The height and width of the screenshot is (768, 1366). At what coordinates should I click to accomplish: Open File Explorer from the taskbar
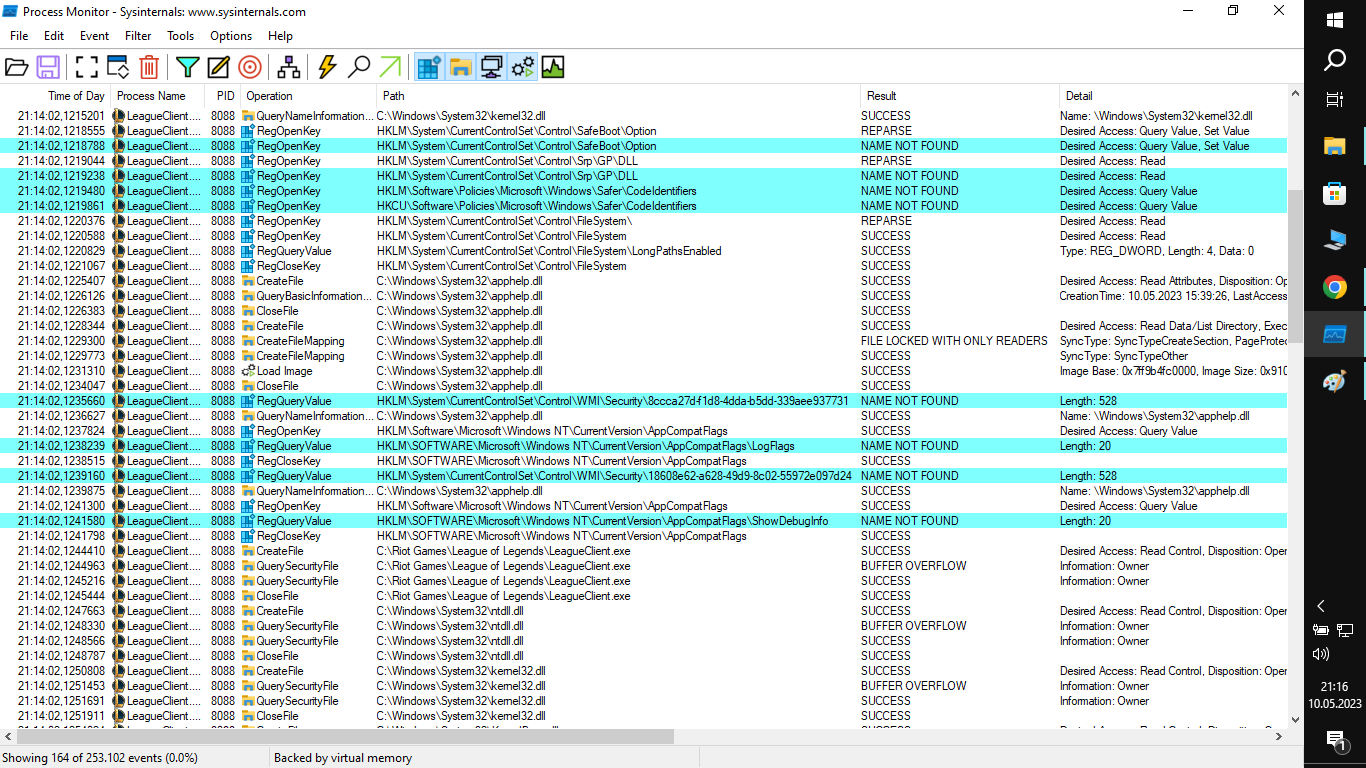coord(1335,146)
